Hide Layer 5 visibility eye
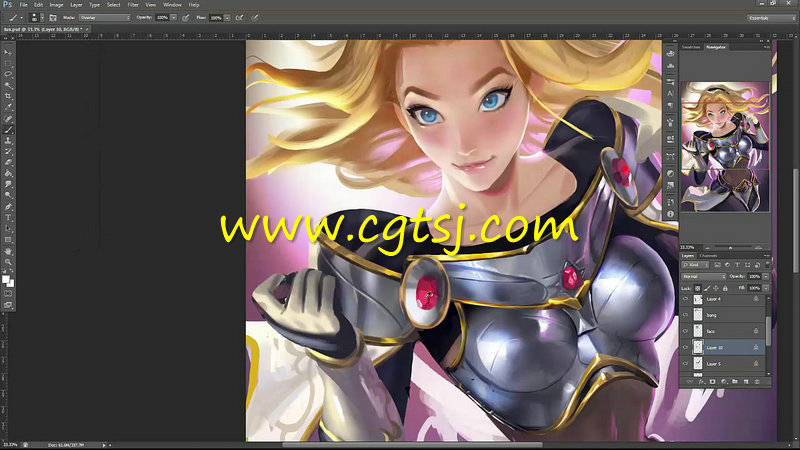 (x=685, y=364)
